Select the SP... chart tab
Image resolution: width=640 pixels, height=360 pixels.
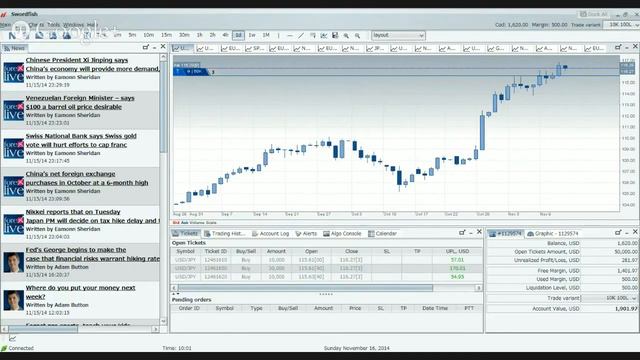pyautogui.click(x=255, y=48)
